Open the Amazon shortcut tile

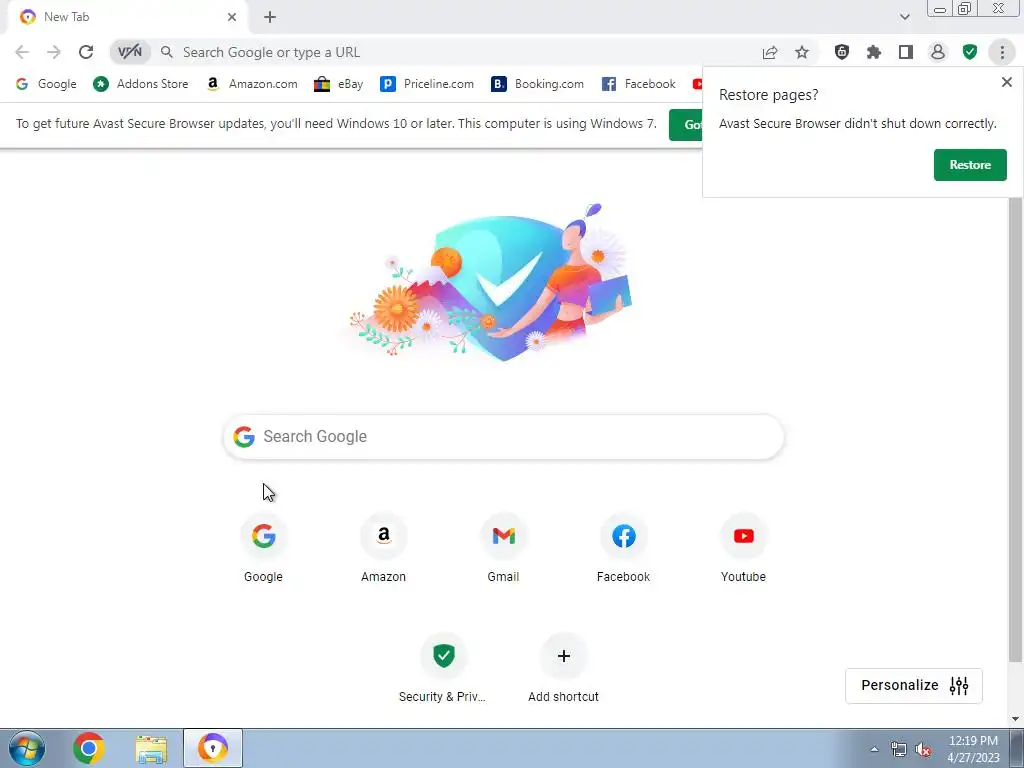(x=383, y=549)
